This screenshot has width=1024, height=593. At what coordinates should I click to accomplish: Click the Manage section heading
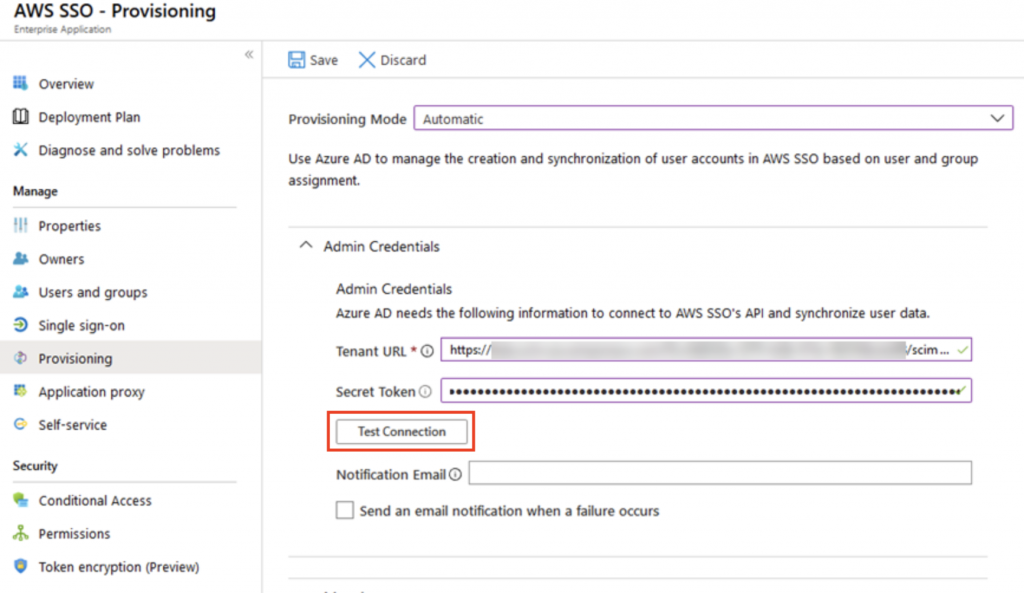(35, 191)
